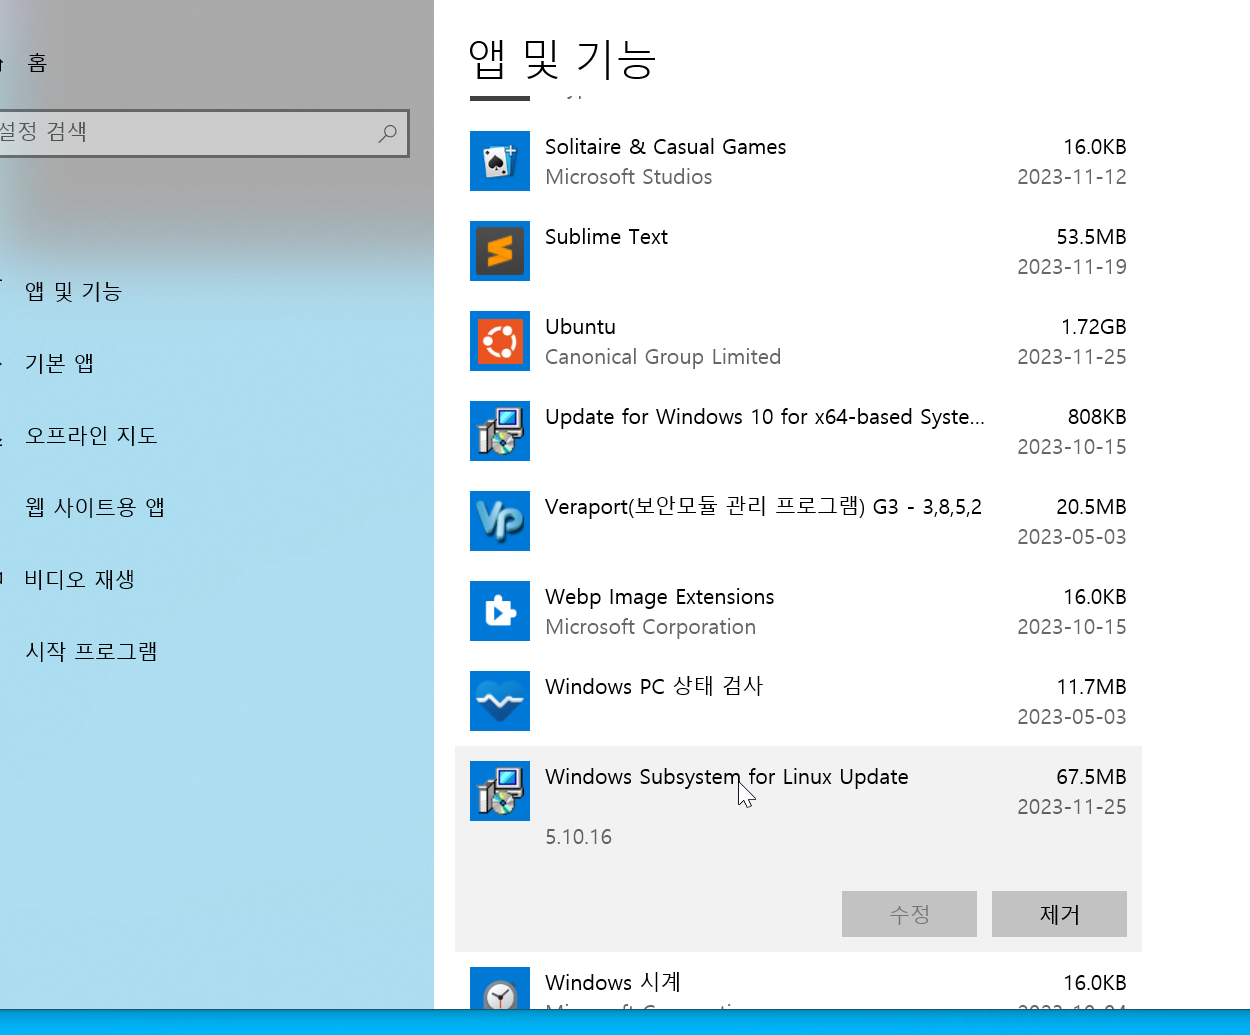Click the 2023-11-19 install date
The image size is (1250, 1035).
(x=1072, y=267)
